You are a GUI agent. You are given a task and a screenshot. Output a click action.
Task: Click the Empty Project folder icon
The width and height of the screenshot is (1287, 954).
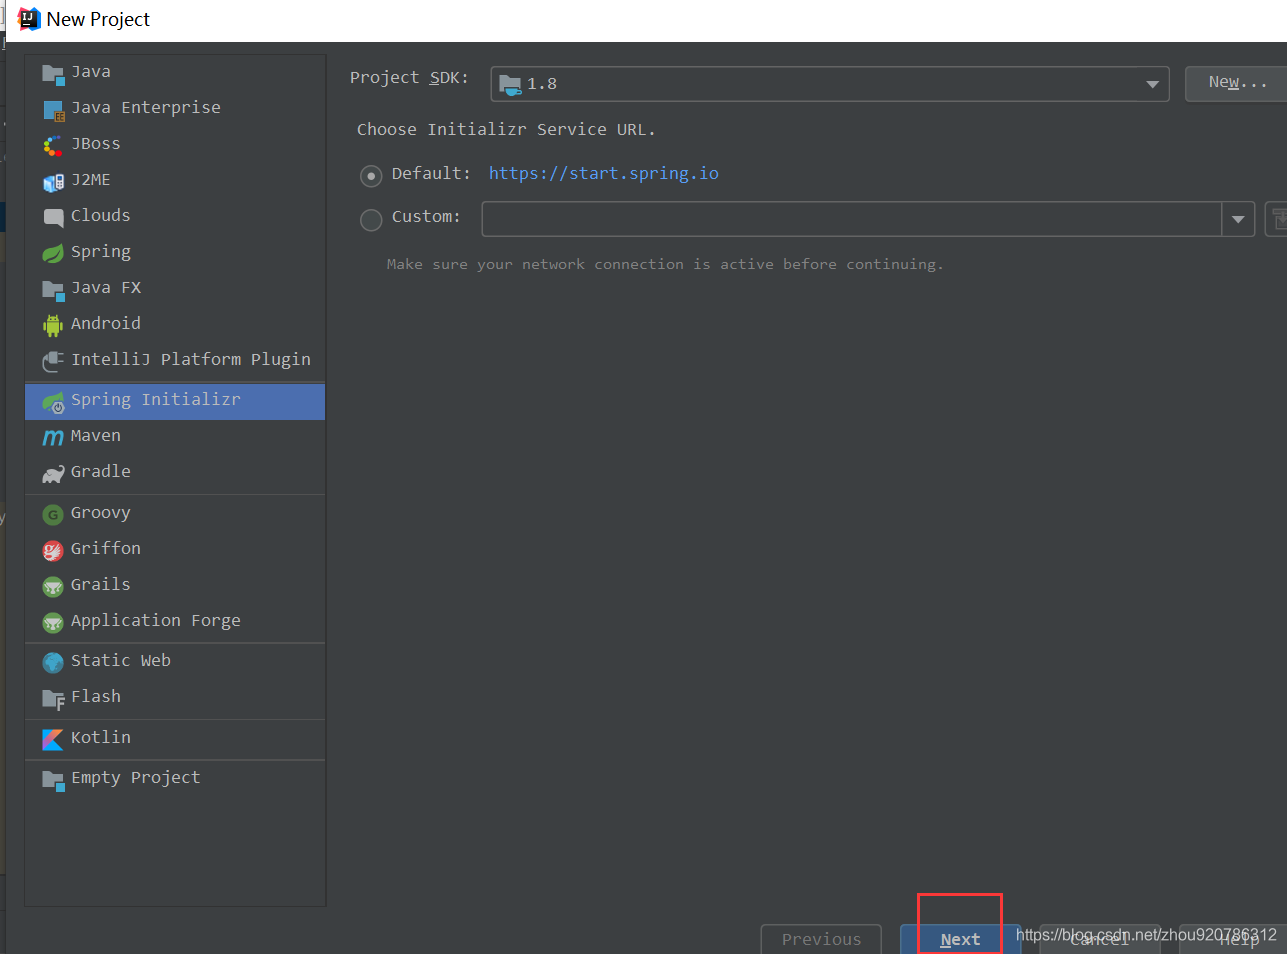point(53,779)
